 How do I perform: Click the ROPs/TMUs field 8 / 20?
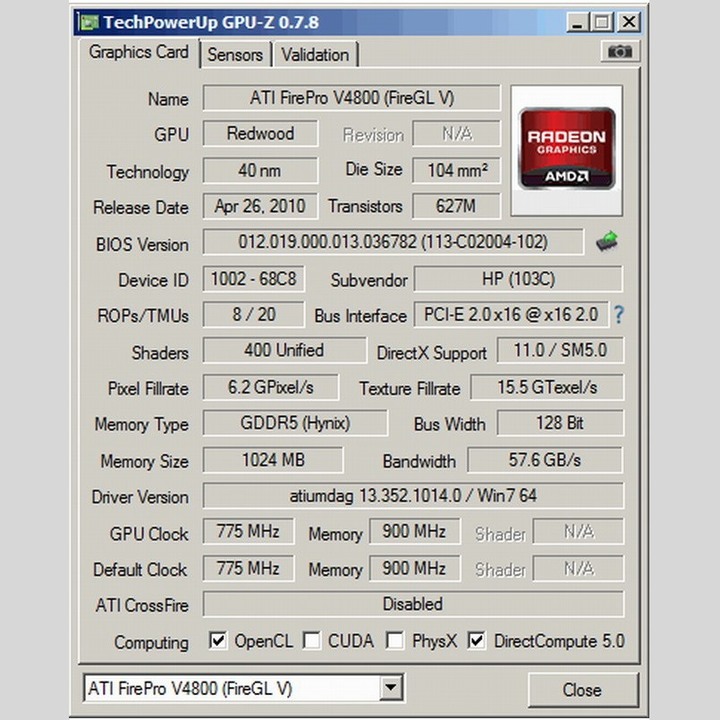coord(253,315)
